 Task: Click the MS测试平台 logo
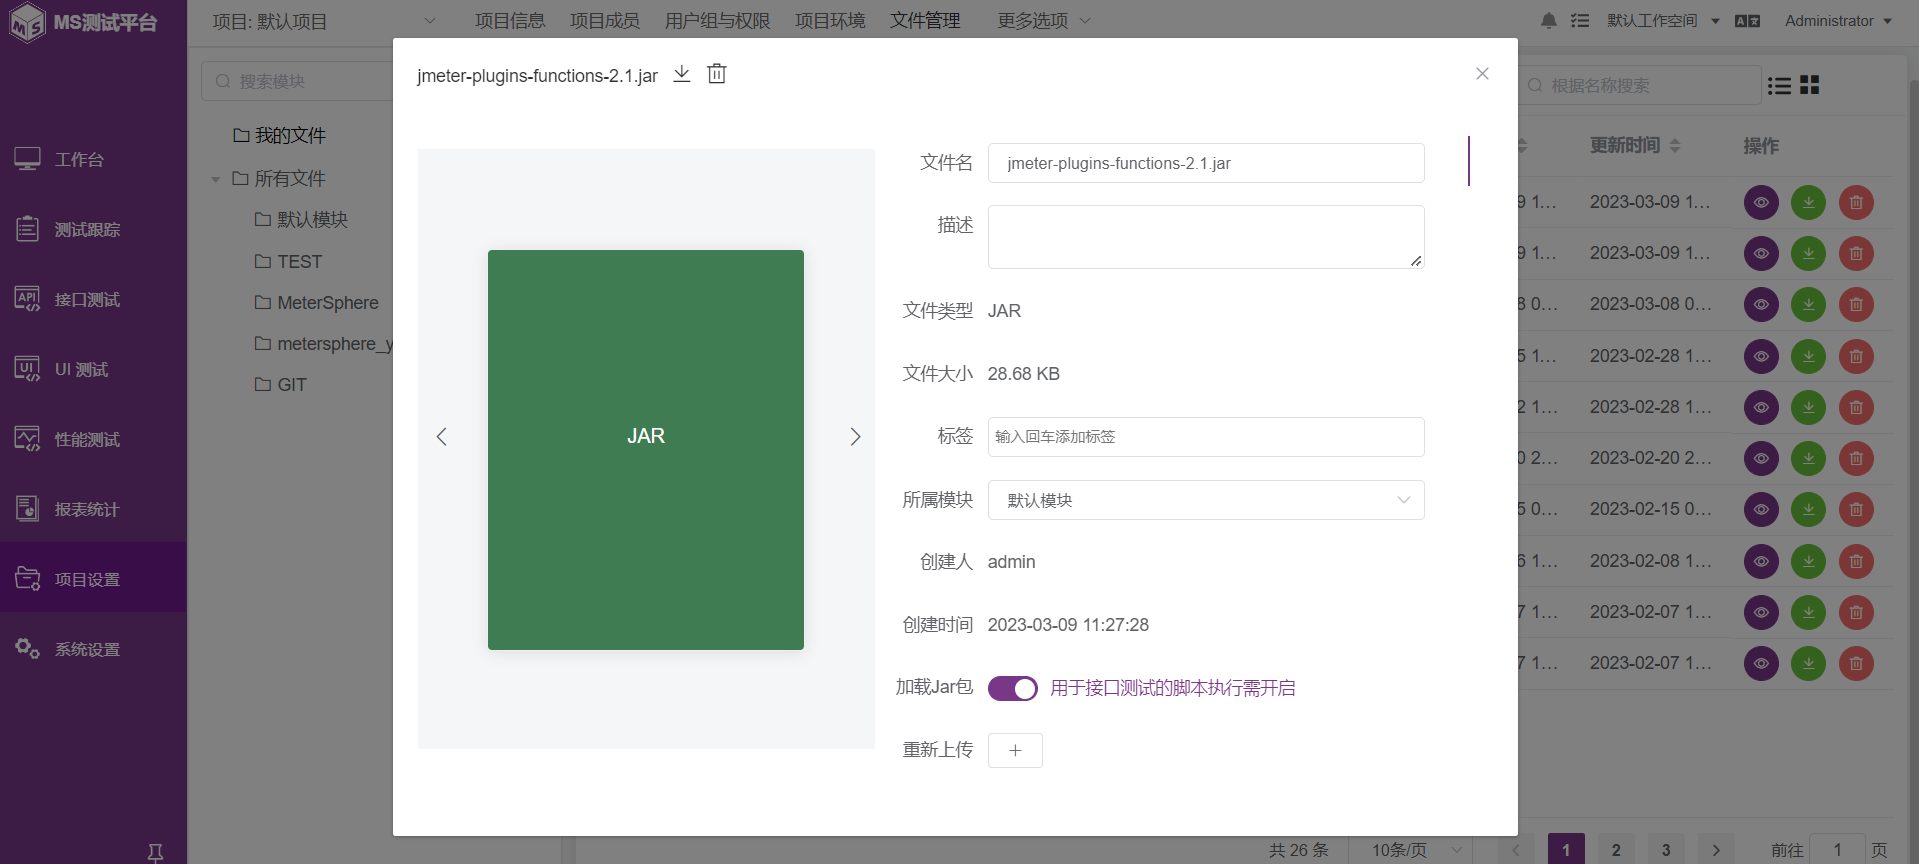(83, 22)
